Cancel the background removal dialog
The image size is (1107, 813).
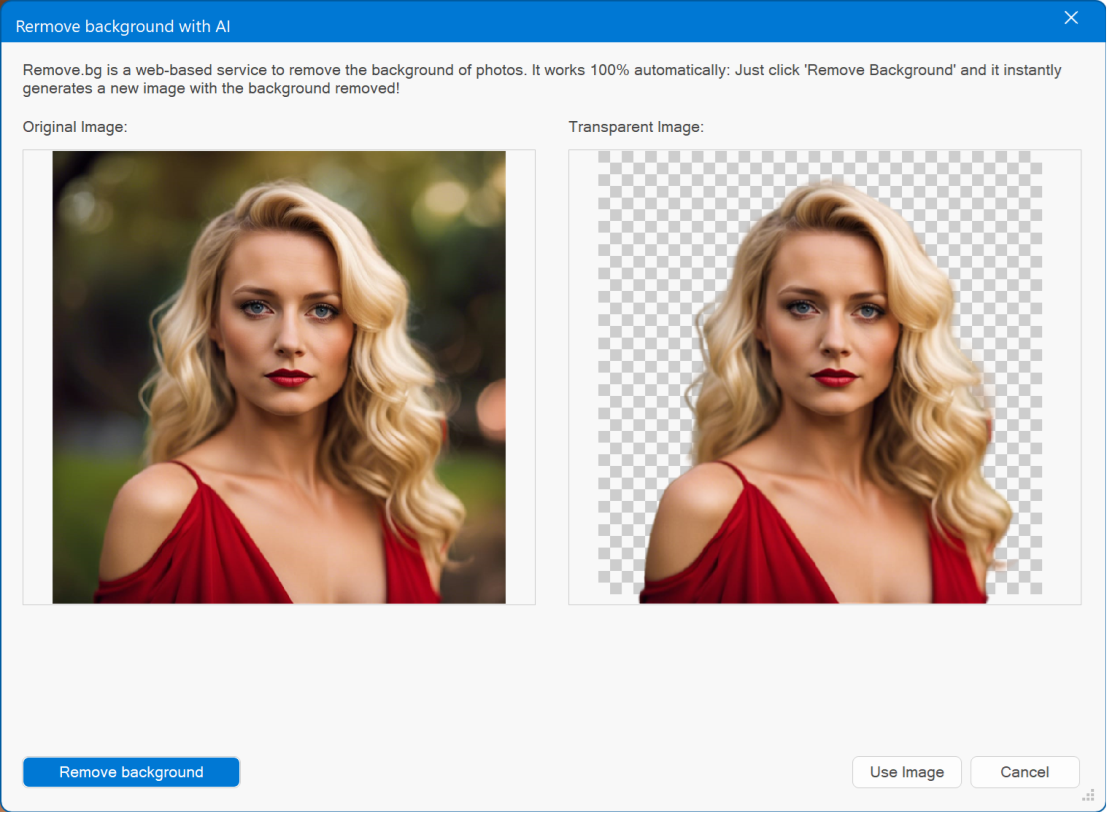[1024, 772]
